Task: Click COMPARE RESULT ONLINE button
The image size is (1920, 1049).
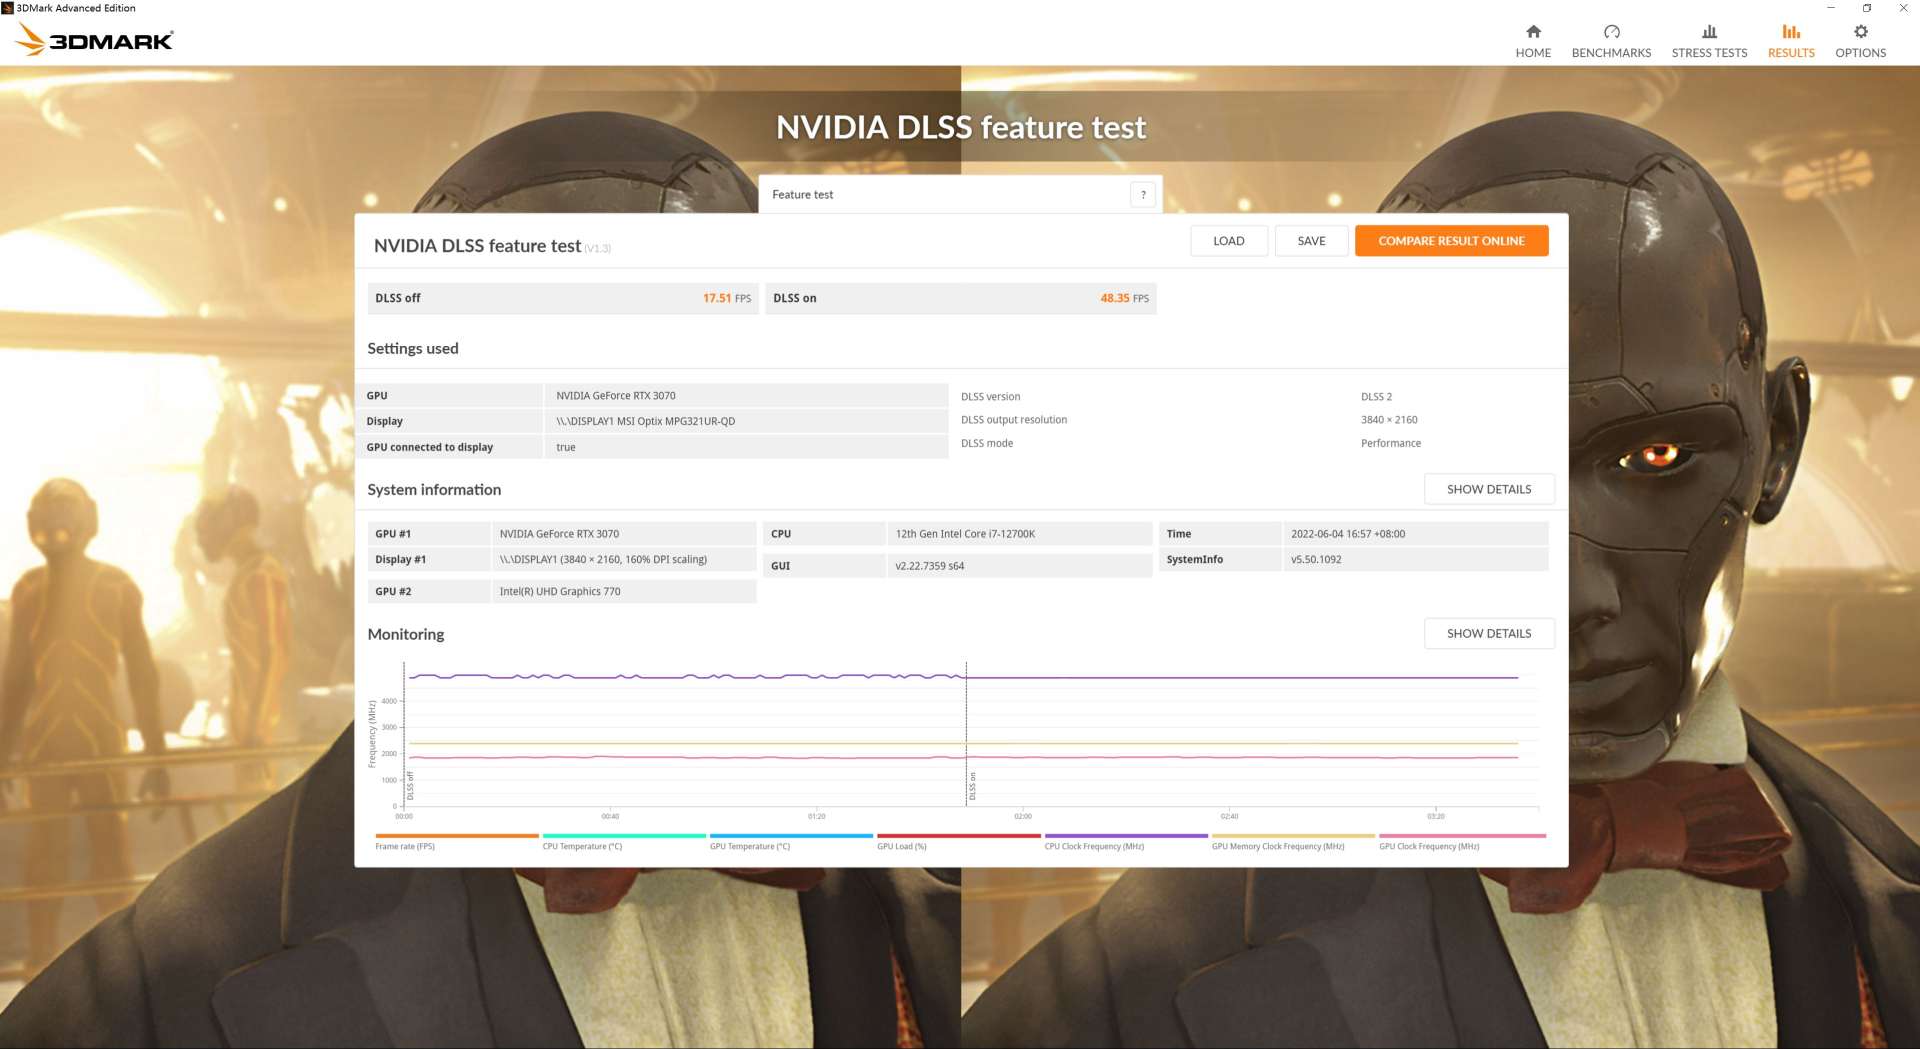Action: (x=1451, y=241)
